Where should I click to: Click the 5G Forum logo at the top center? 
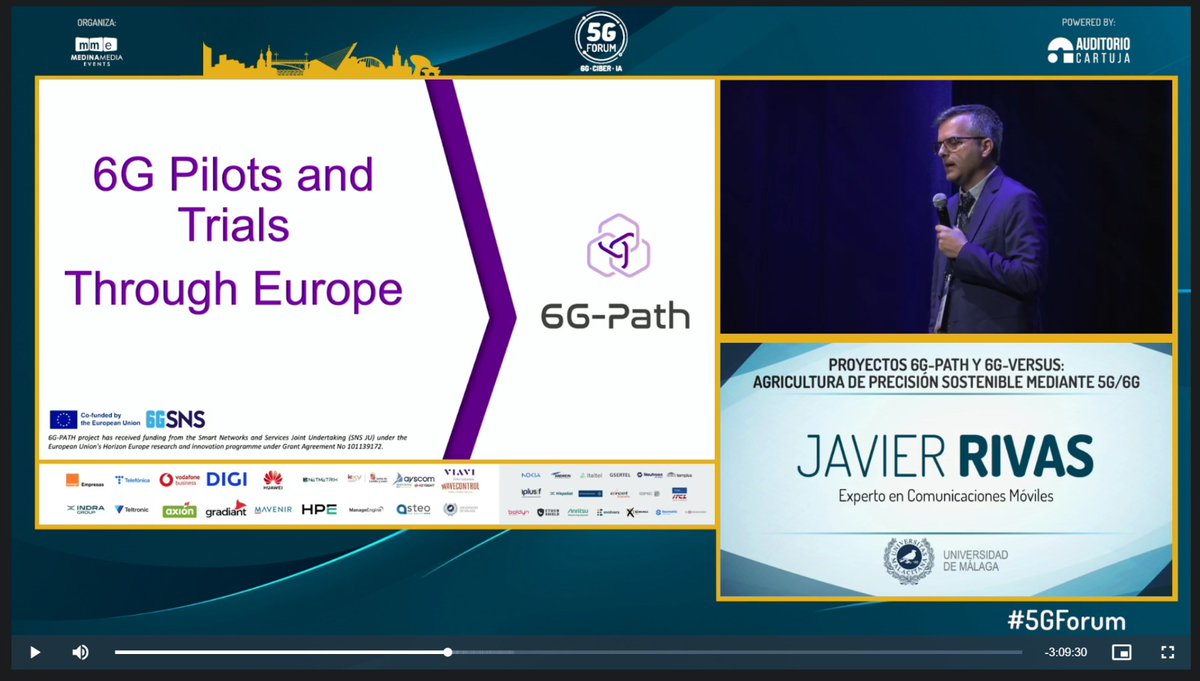point(602,40)
